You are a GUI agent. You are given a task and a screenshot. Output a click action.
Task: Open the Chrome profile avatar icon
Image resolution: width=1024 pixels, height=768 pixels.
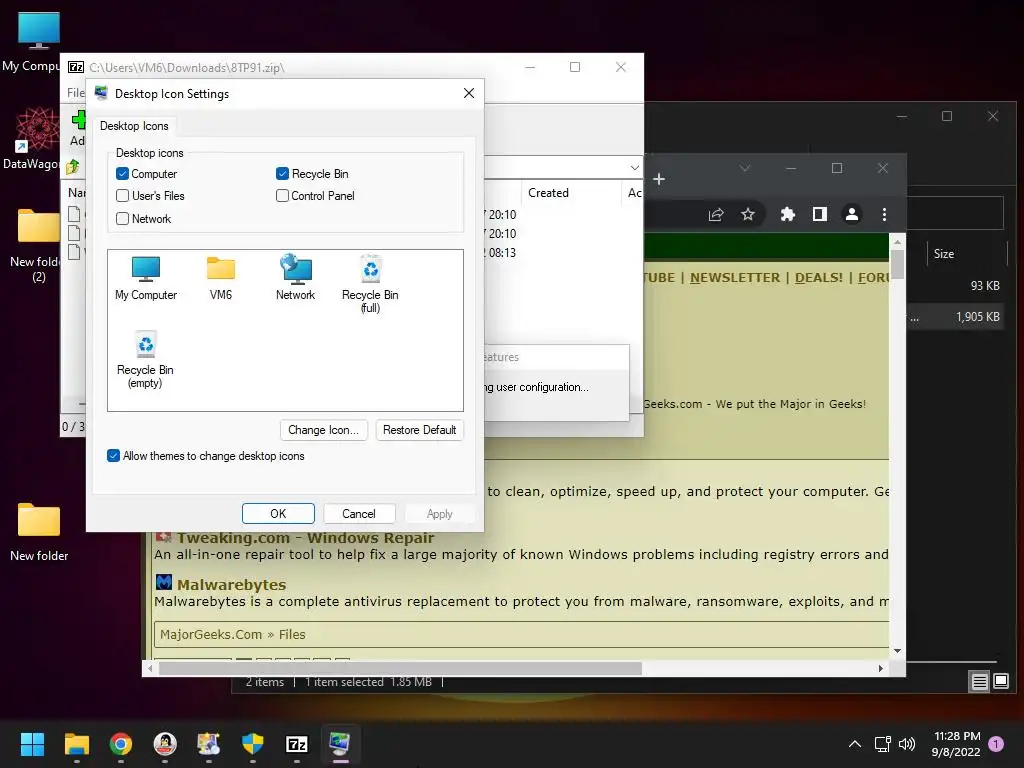tap(852, 214)
